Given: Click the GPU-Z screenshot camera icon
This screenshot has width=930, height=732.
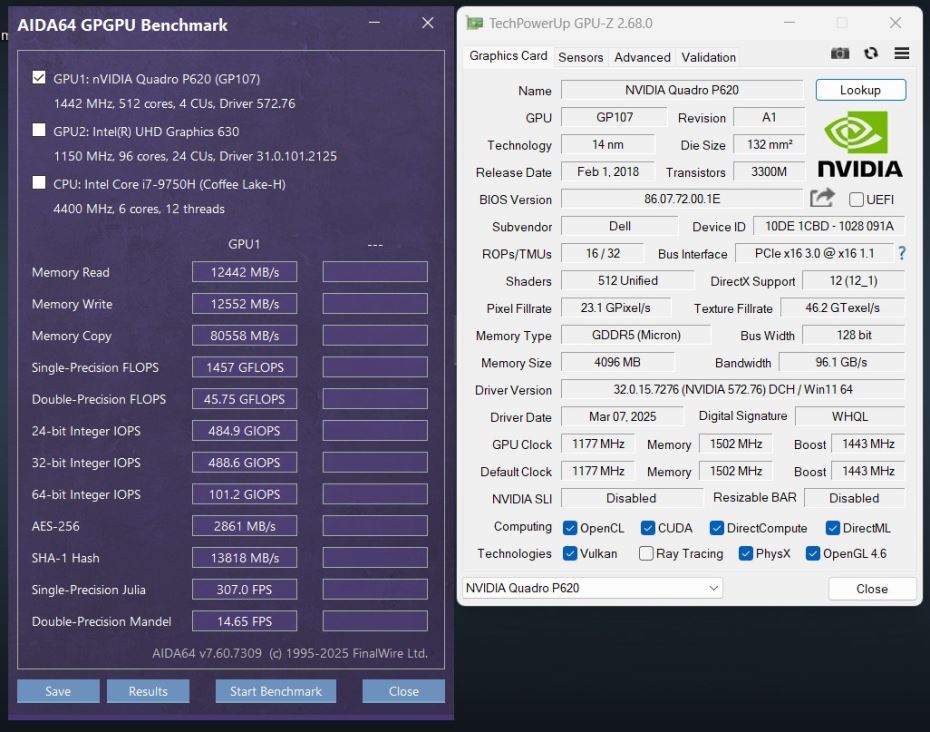Looking at the screenshot, I should 840,54.
